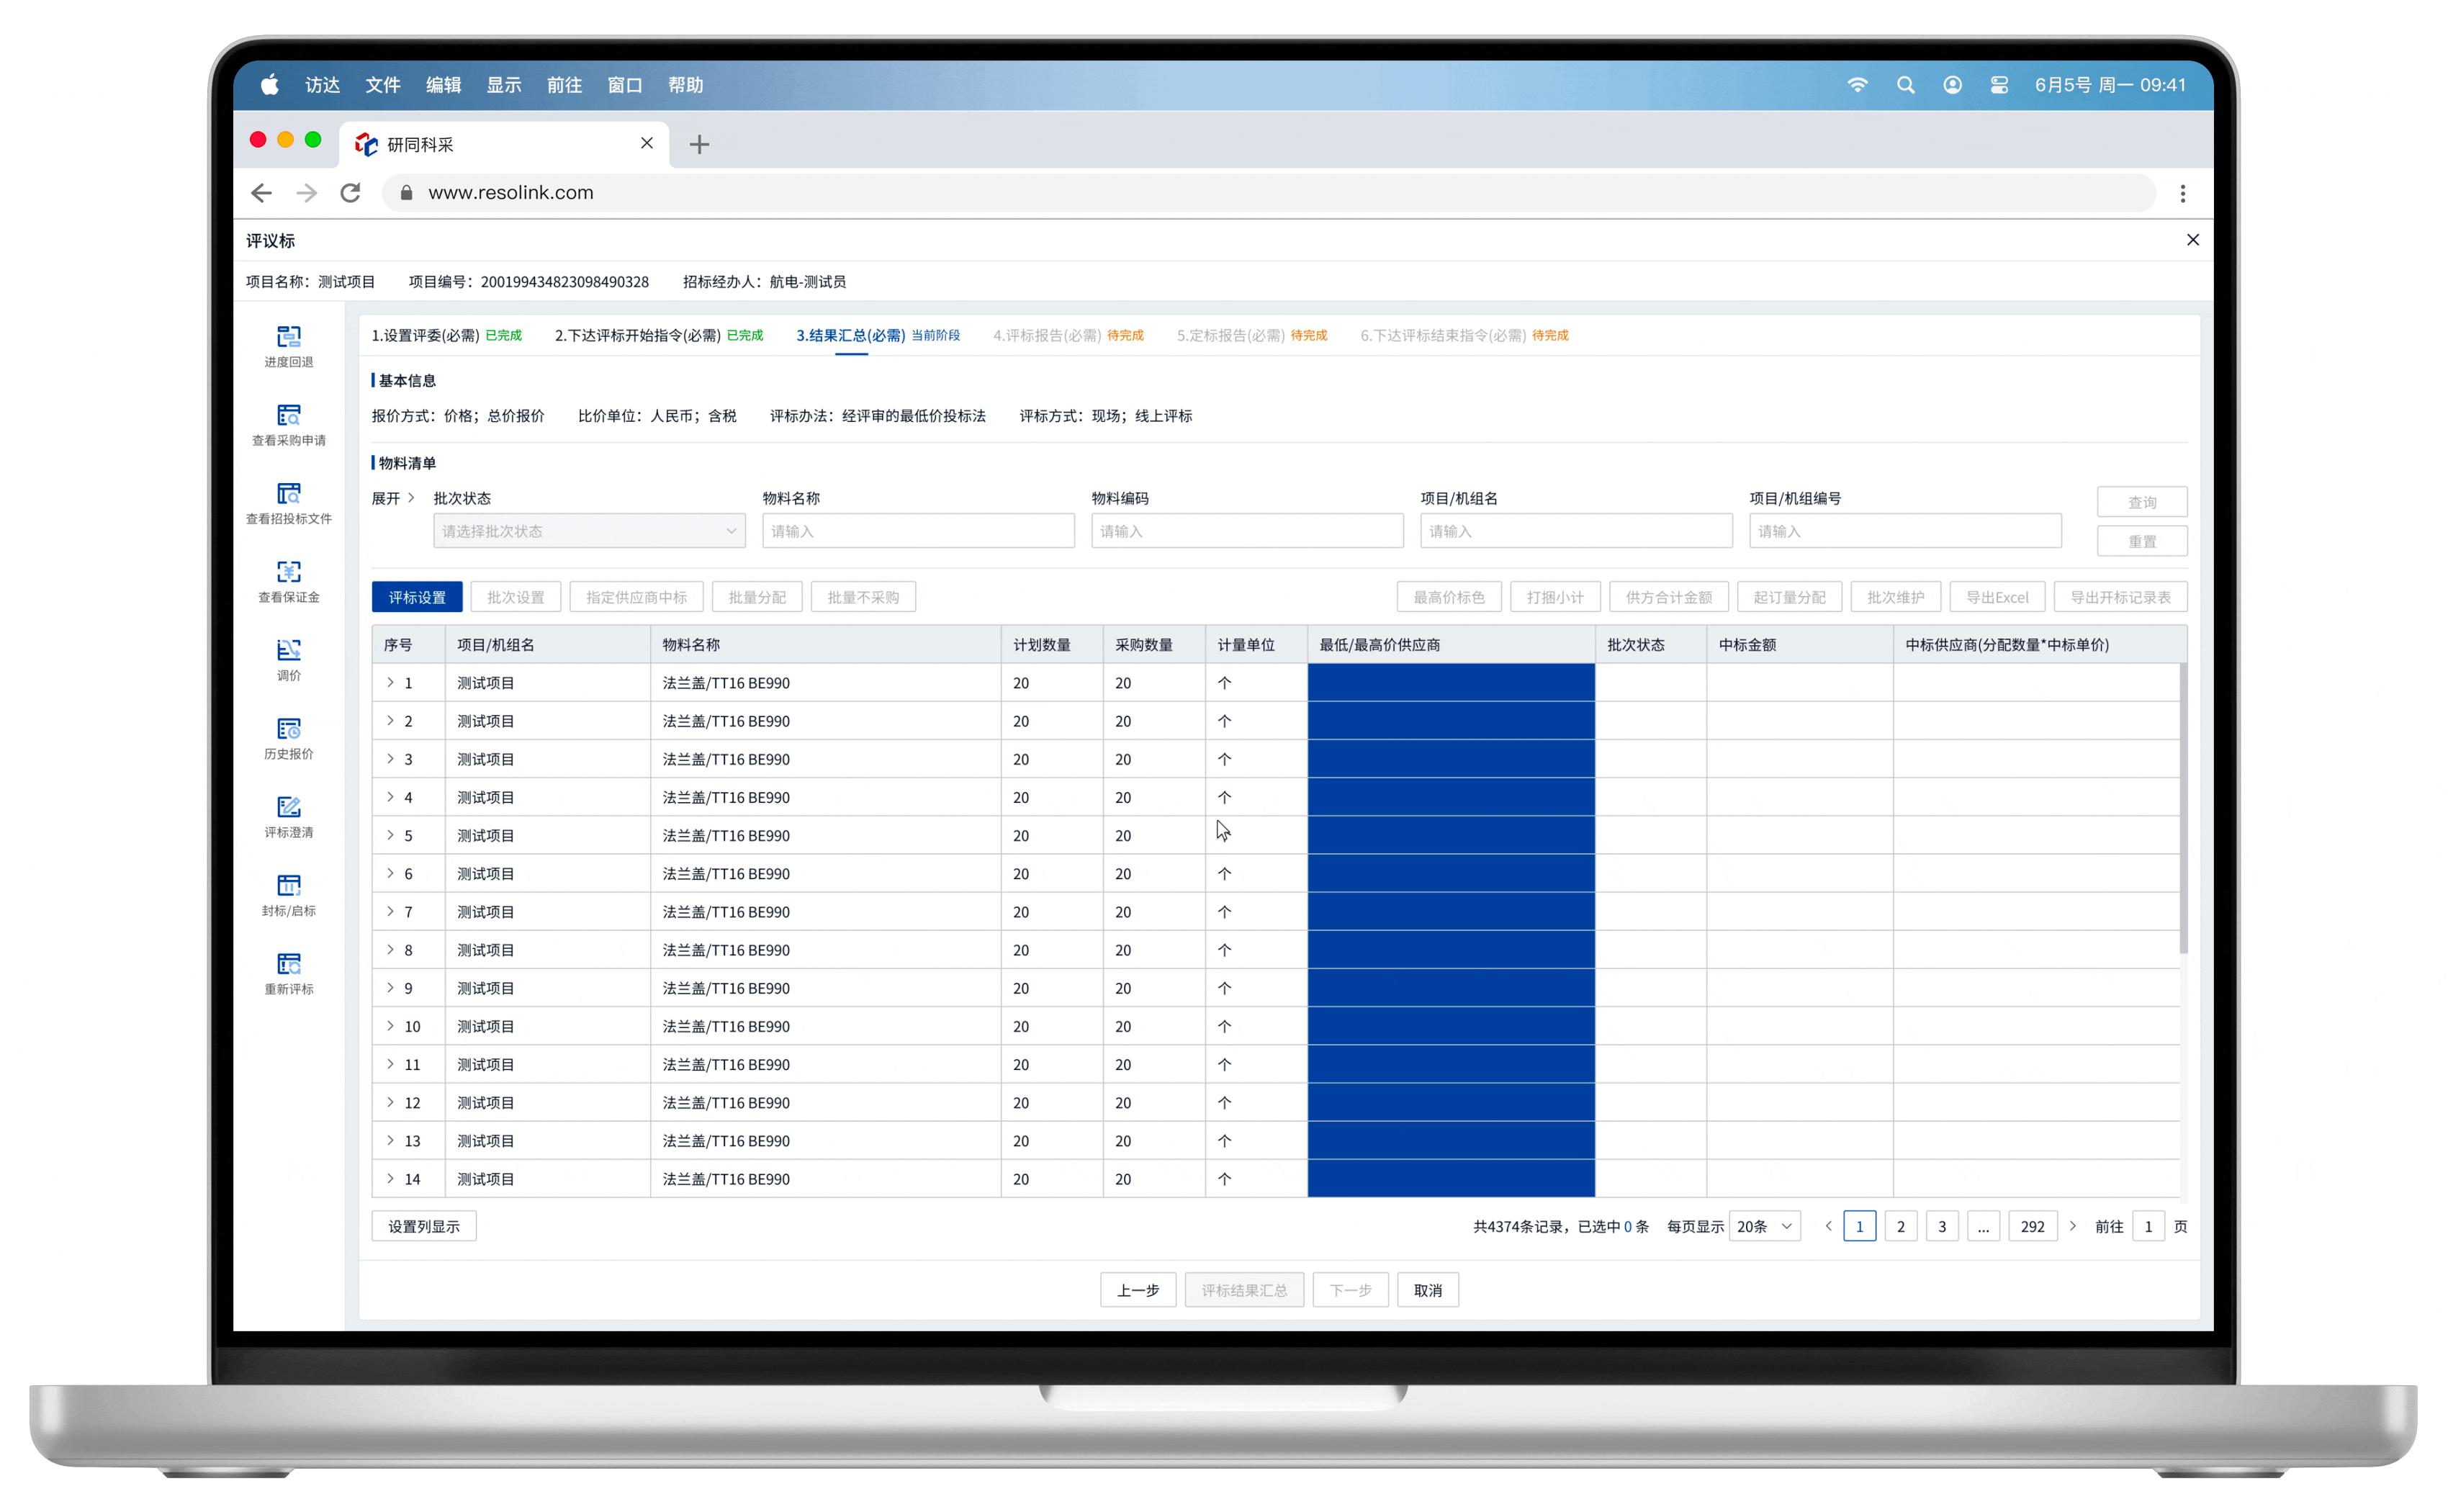Screen dimensions: 2448x1512
Task: Open 评标澄清 sidebar icon
Action: (289, 817)
